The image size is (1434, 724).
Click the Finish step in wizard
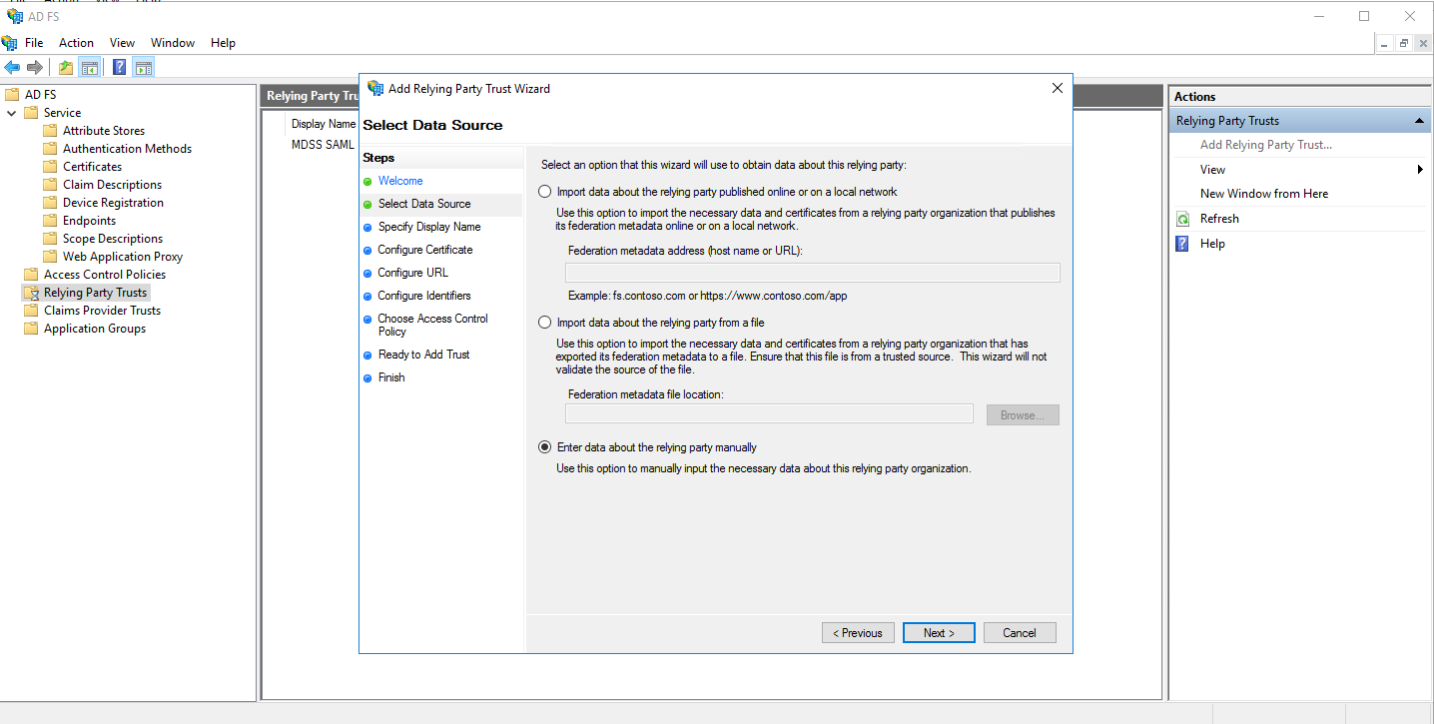pyautogui.click(x=391, y=378)
